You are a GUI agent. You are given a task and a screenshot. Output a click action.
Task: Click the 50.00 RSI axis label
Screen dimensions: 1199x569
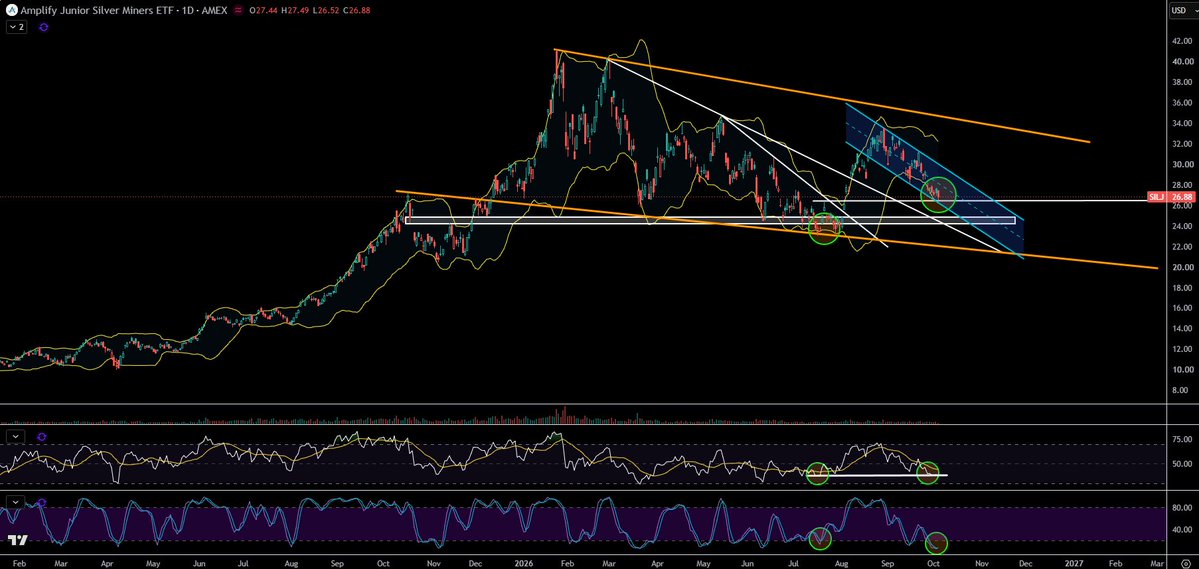[x=1181, y=464]
